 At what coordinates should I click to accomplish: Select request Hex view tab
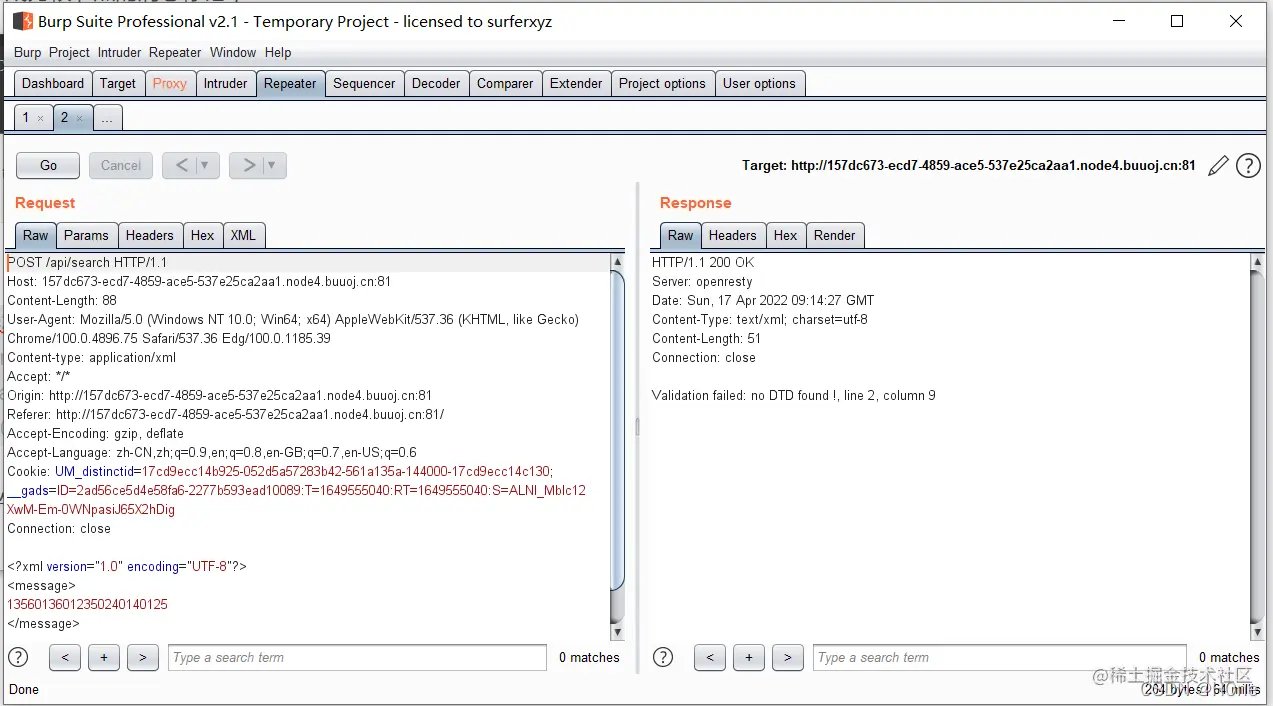[x=203, y=235]
